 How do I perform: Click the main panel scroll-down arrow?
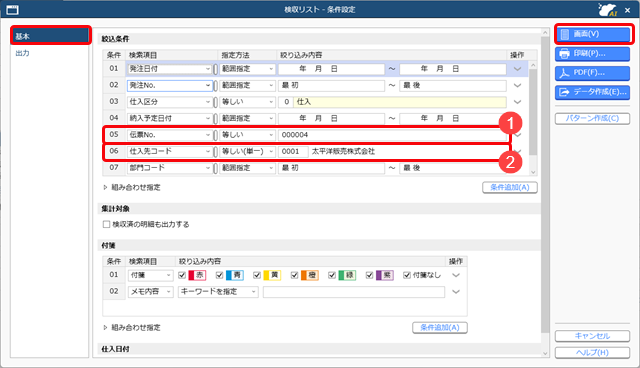pos(545,353)
